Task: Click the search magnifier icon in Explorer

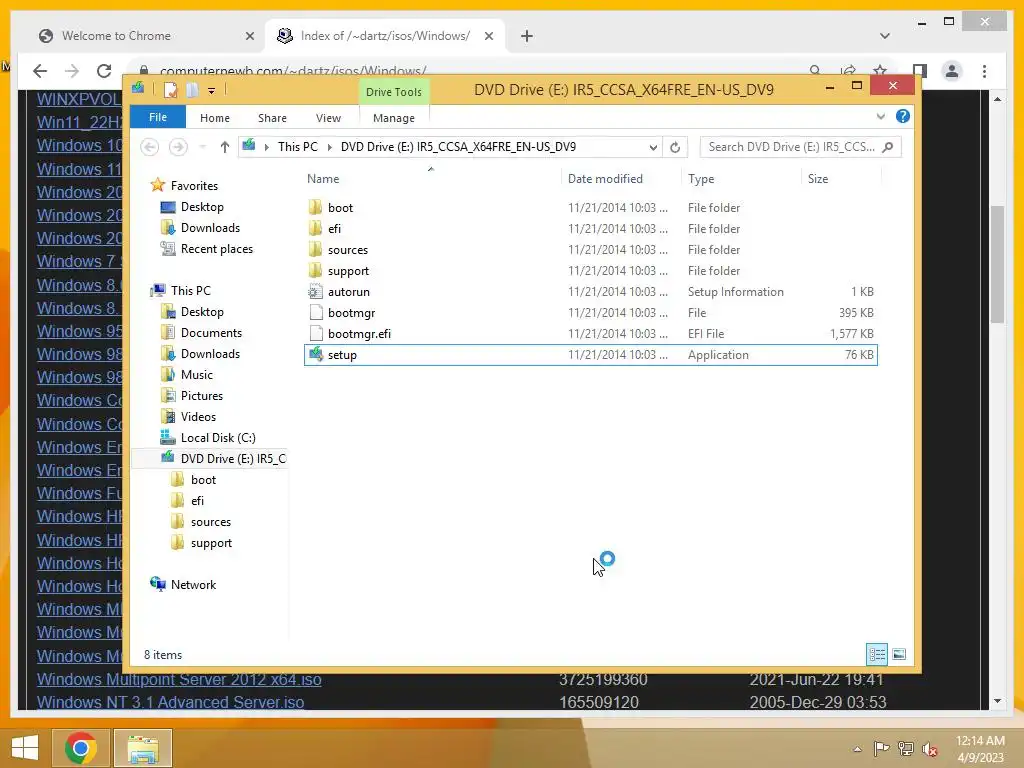Action: pyautogui.click(x=888, y=147)
